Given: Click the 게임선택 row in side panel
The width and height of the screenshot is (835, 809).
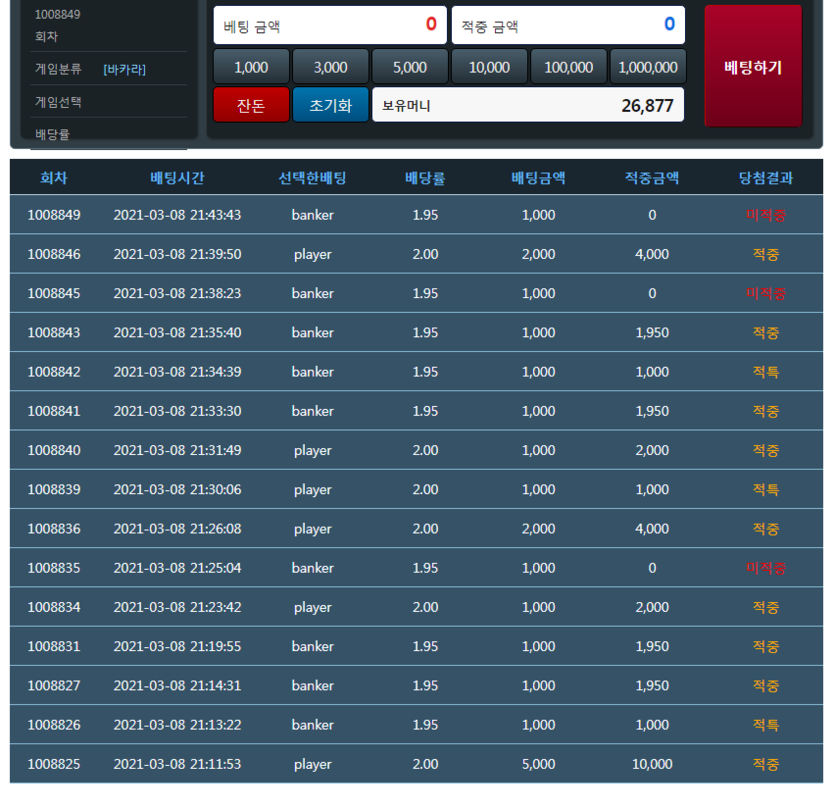Looking at the screenshot, I should [x=109, y=102].
